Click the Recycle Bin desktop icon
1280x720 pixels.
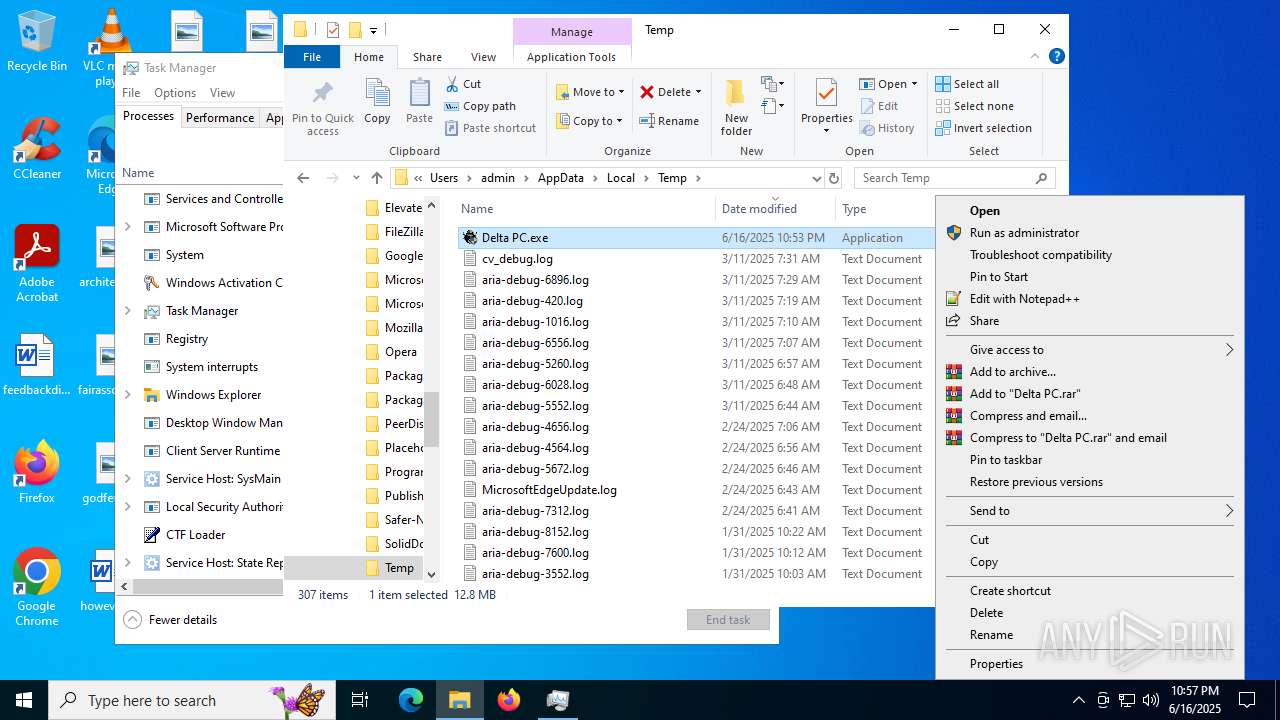click(x=37, y=42)
